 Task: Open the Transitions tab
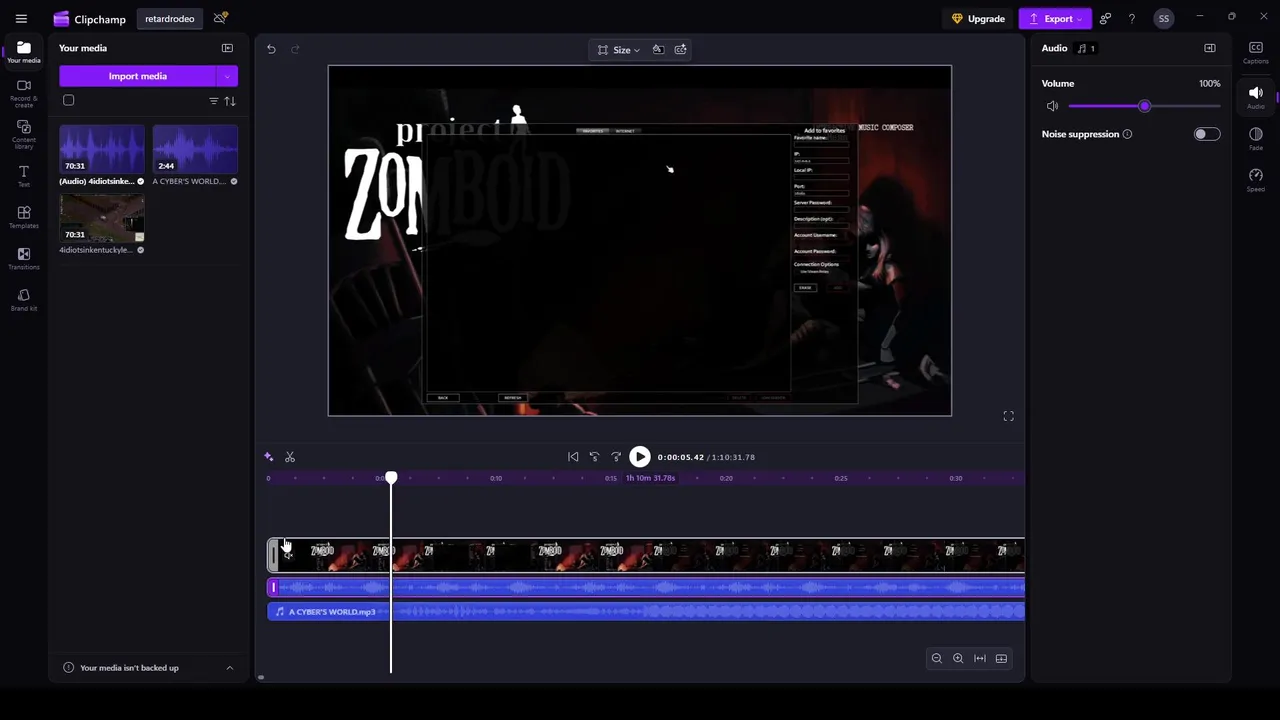tap(24, 258)
